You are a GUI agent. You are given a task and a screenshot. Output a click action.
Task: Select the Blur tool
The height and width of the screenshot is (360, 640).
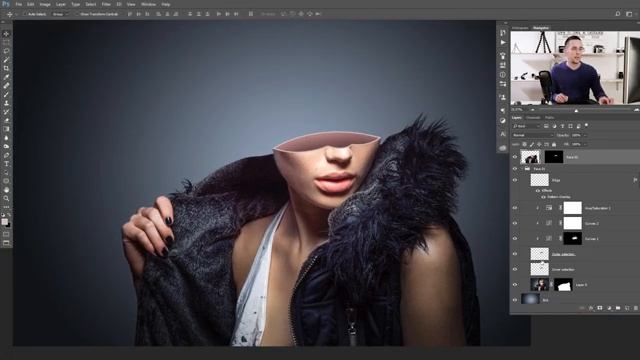pyautogui.click(x=6, y=138)
